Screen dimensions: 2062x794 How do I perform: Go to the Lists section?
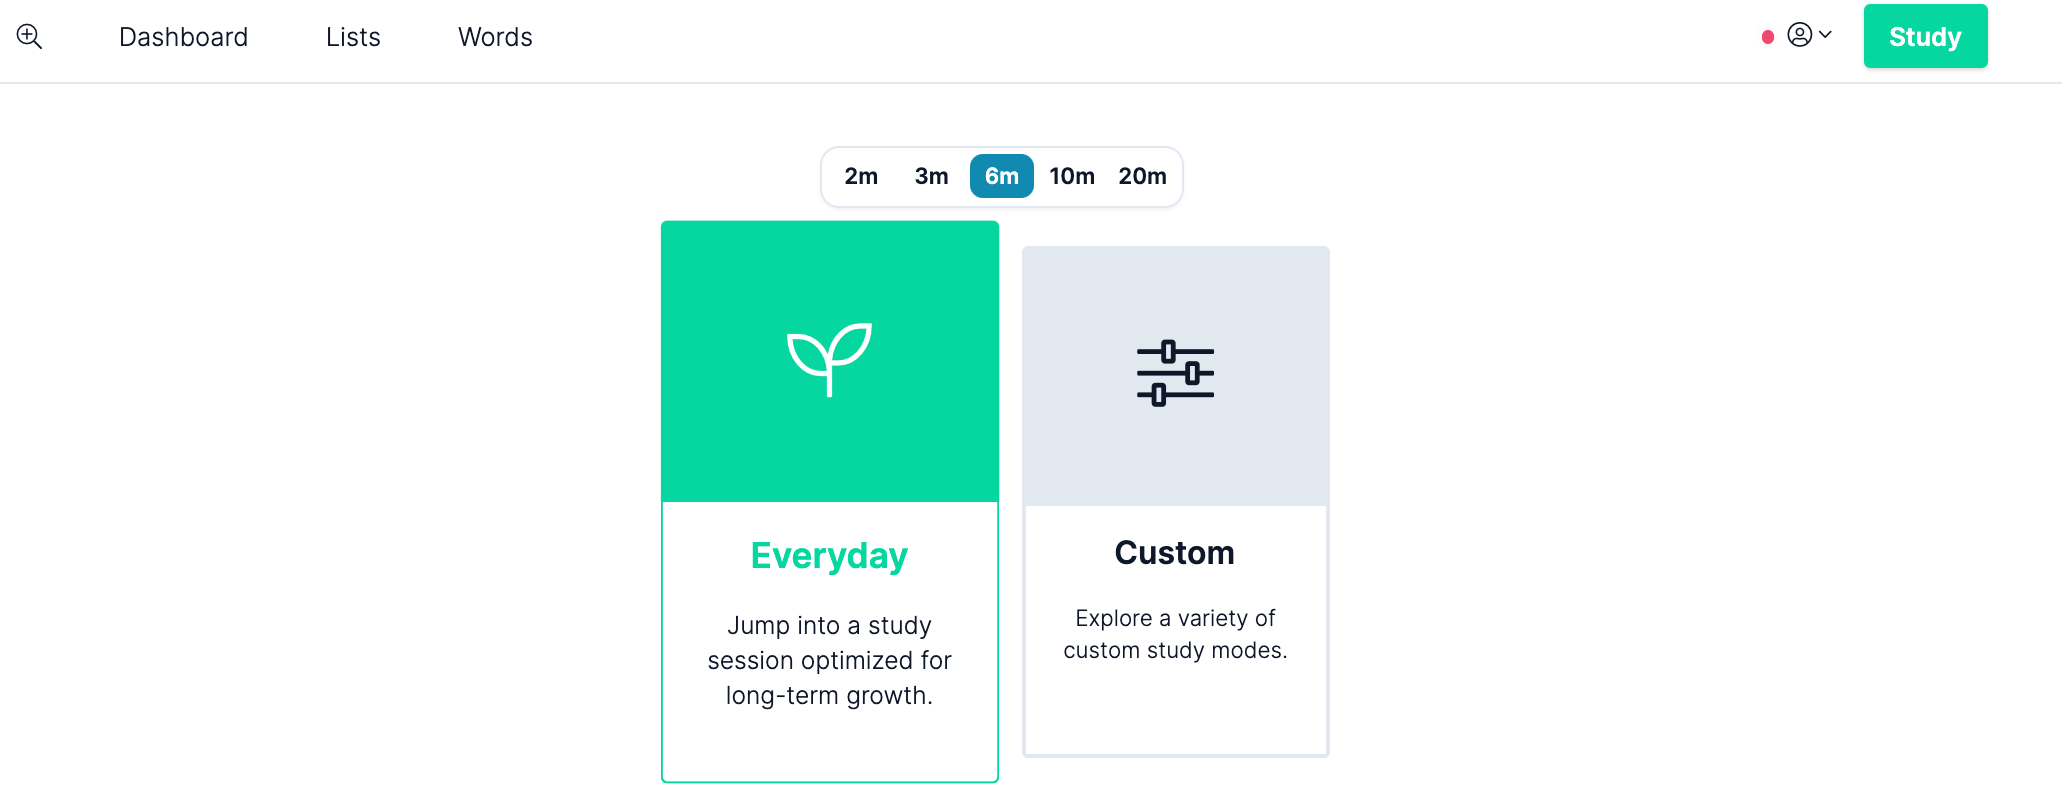[353, 37]
